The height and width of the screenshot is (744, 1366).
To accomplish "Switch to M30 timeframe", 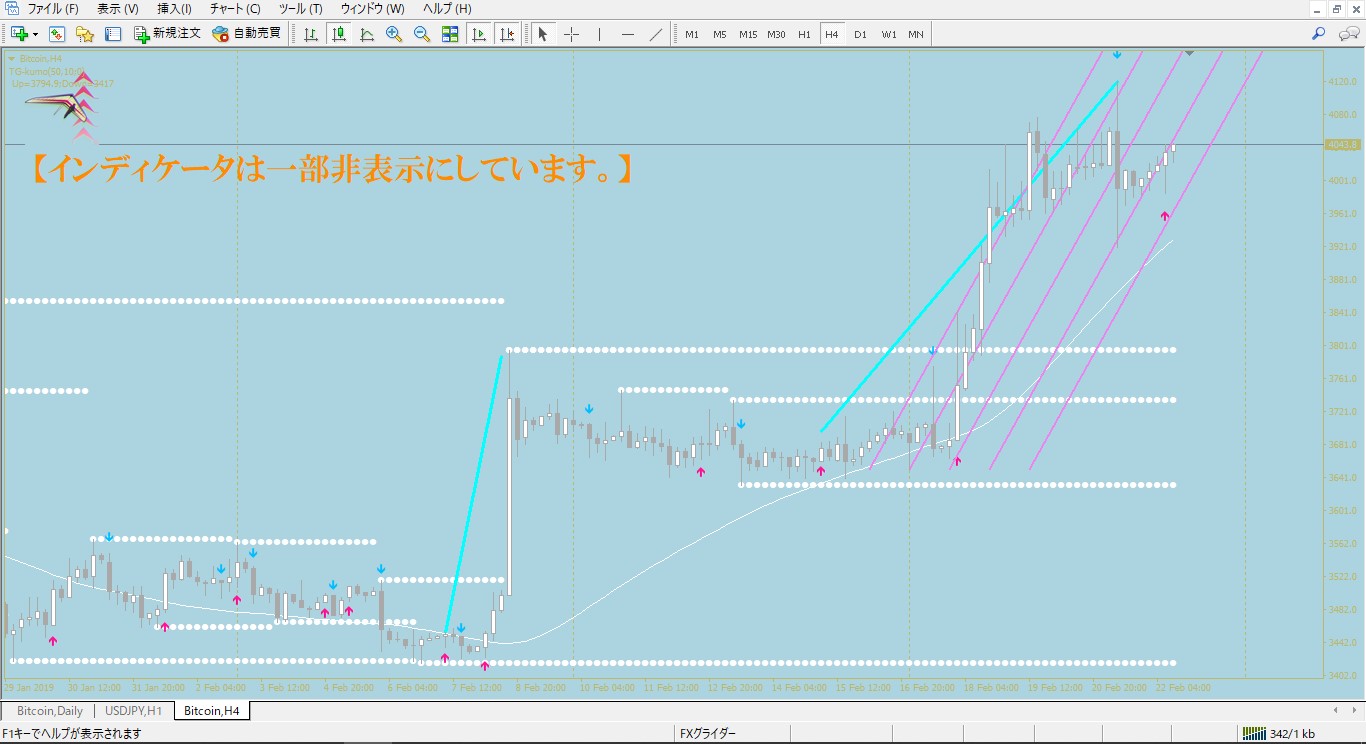I will pos(776,34).
